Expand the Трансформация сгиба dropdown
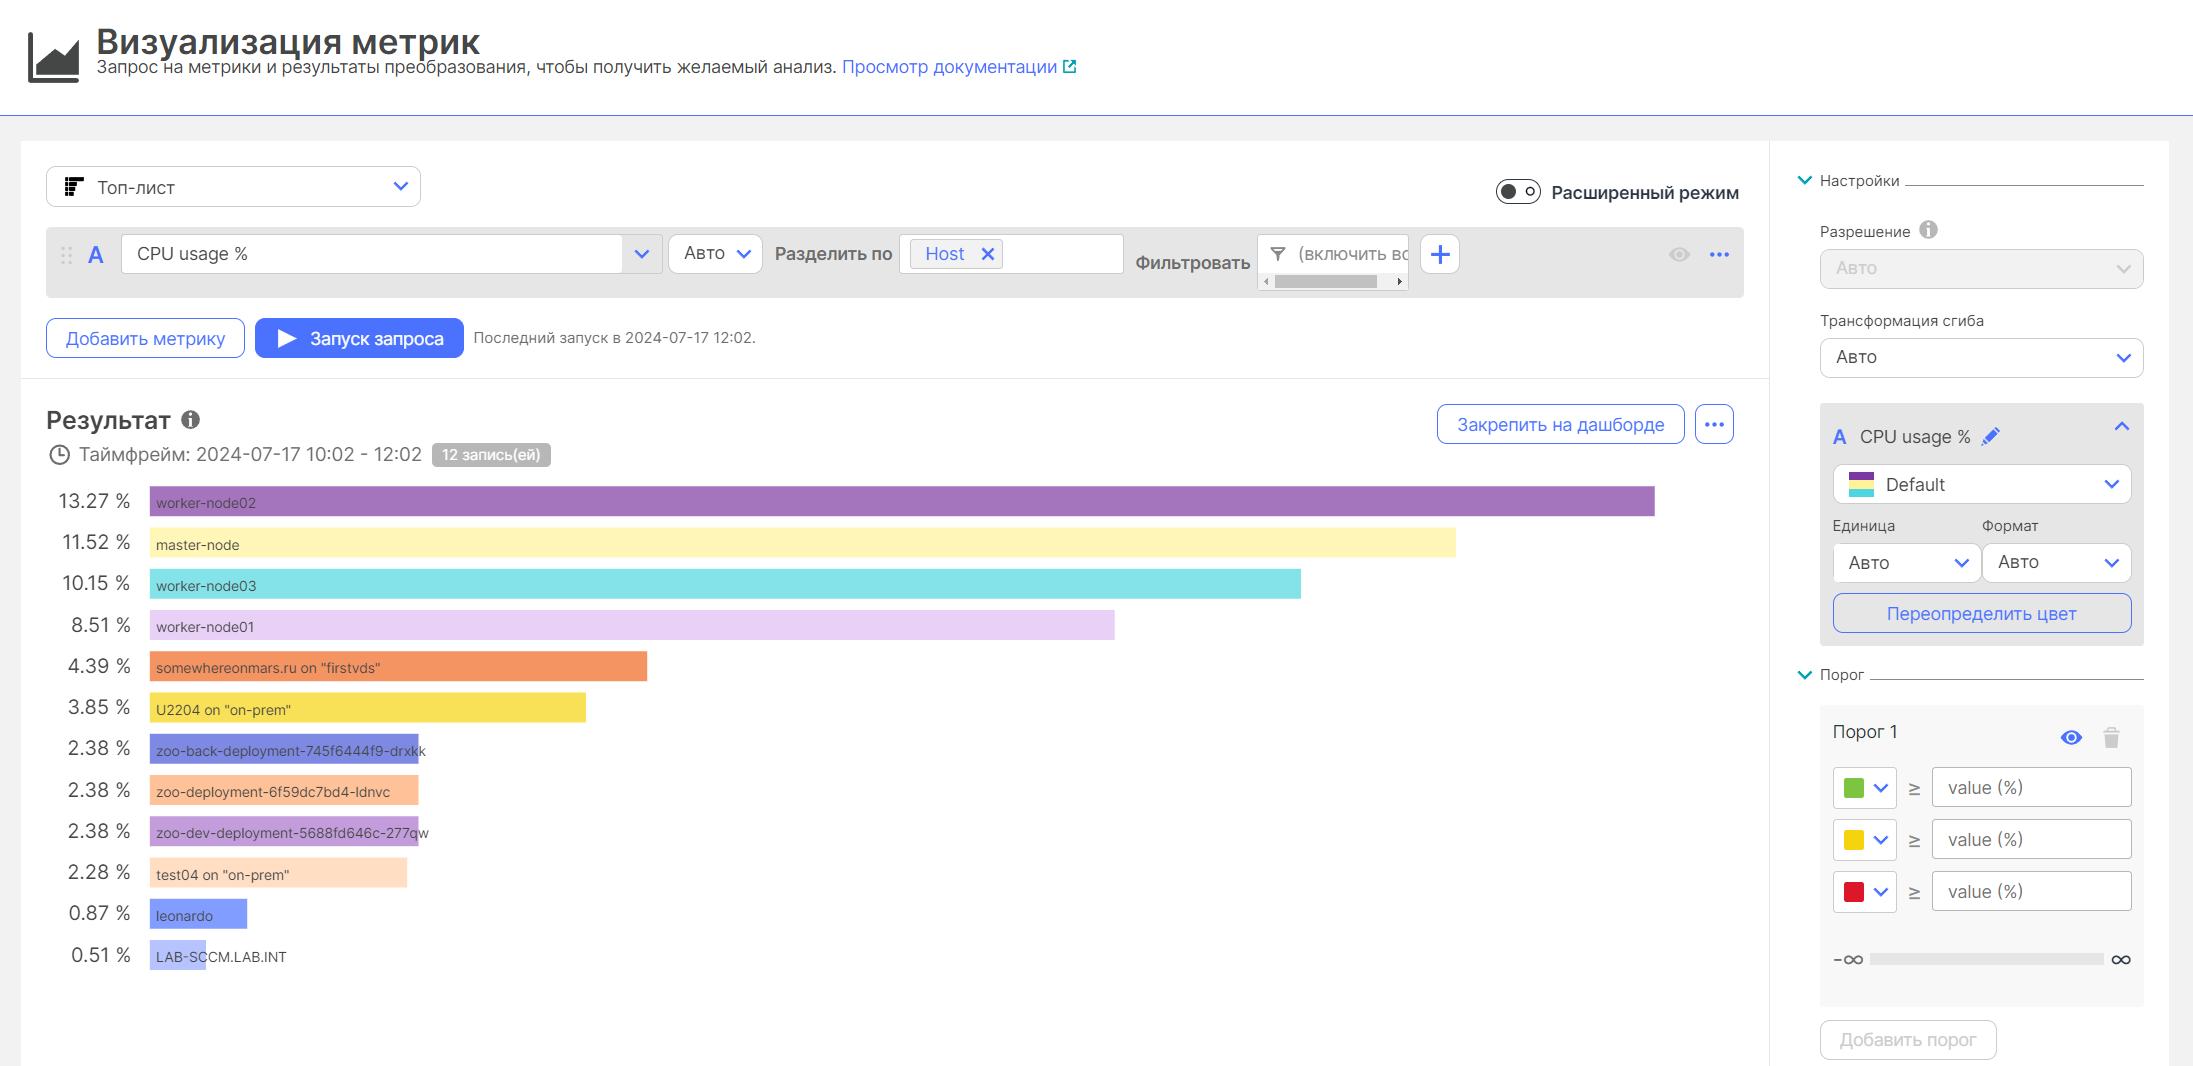Image resolution: width=2193 pixels, height=1066 pixels. coord(1980,358)
